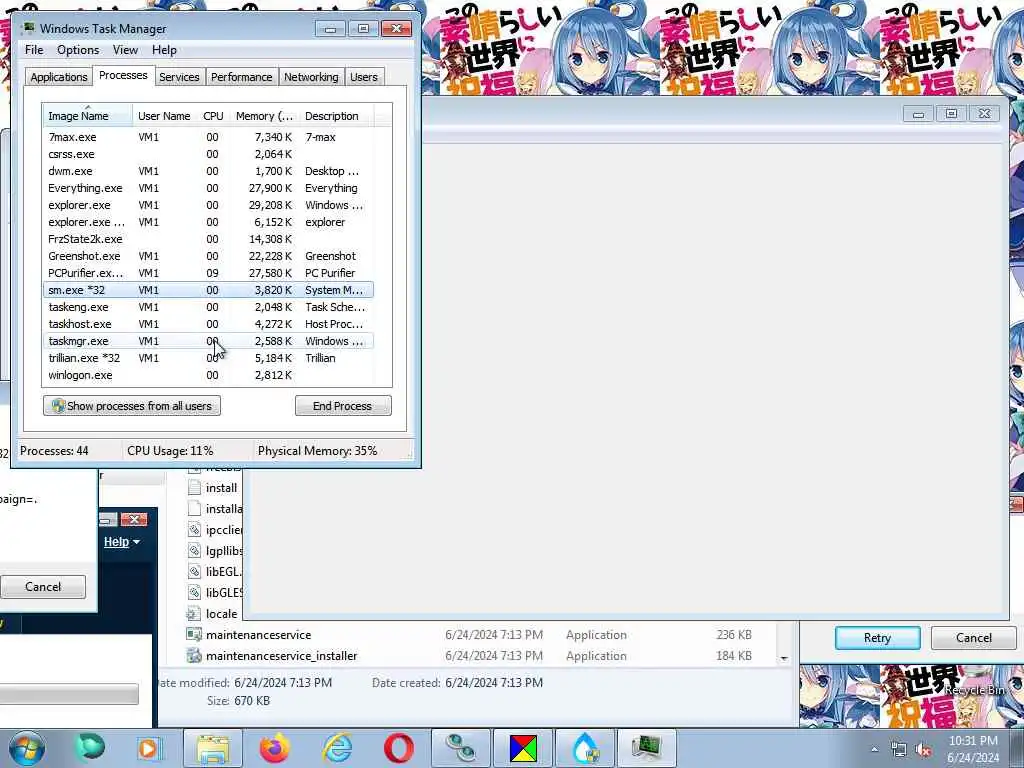Open Internet Explorer from the taskbar
Screen dimensions: 1024x768
338,748
